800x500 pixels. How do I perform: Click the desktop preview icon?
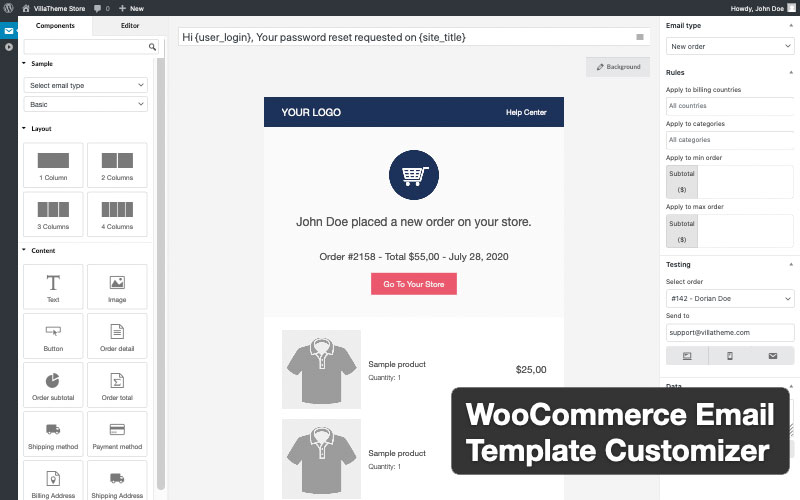tap(687, 356)
